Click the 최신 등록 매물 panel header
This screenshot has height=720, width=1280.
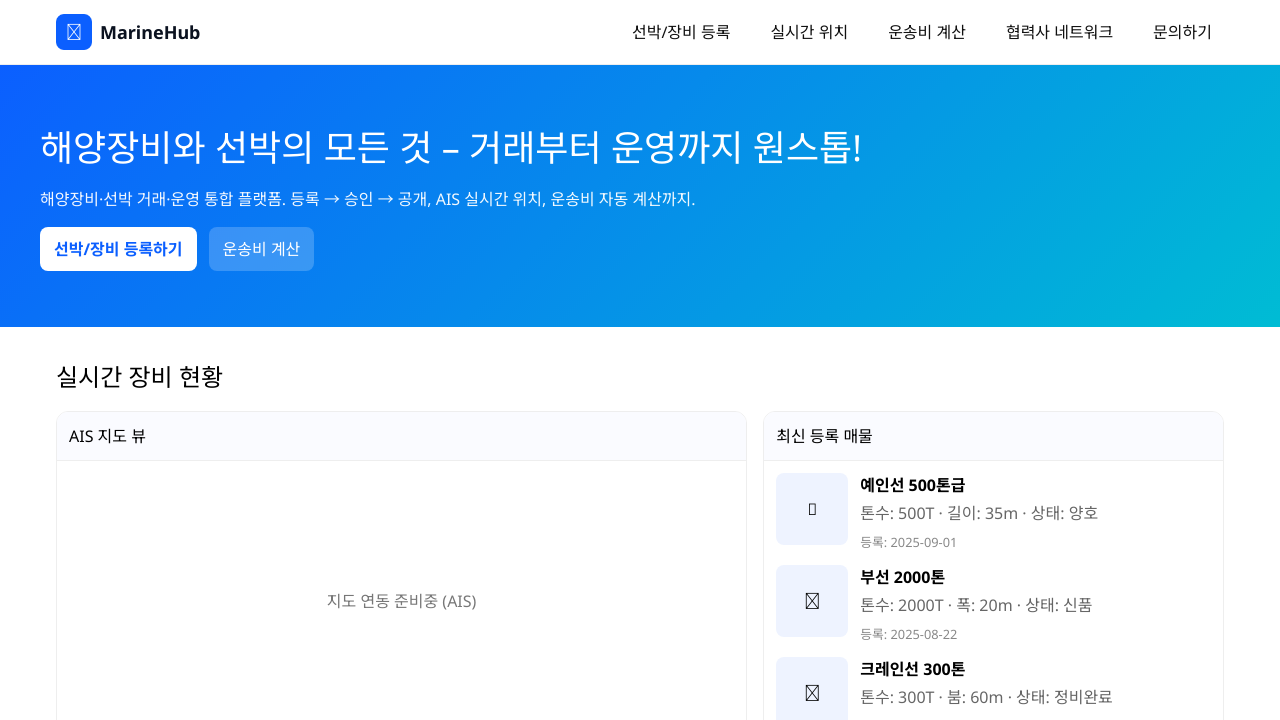(993, 436)
